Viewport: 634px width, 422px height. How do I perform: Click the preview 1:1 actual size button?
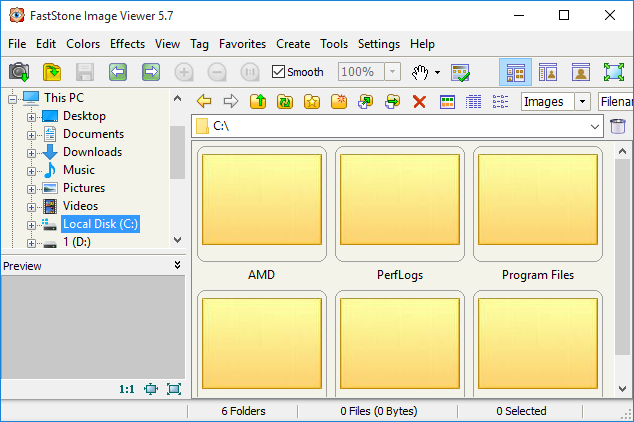127,389
